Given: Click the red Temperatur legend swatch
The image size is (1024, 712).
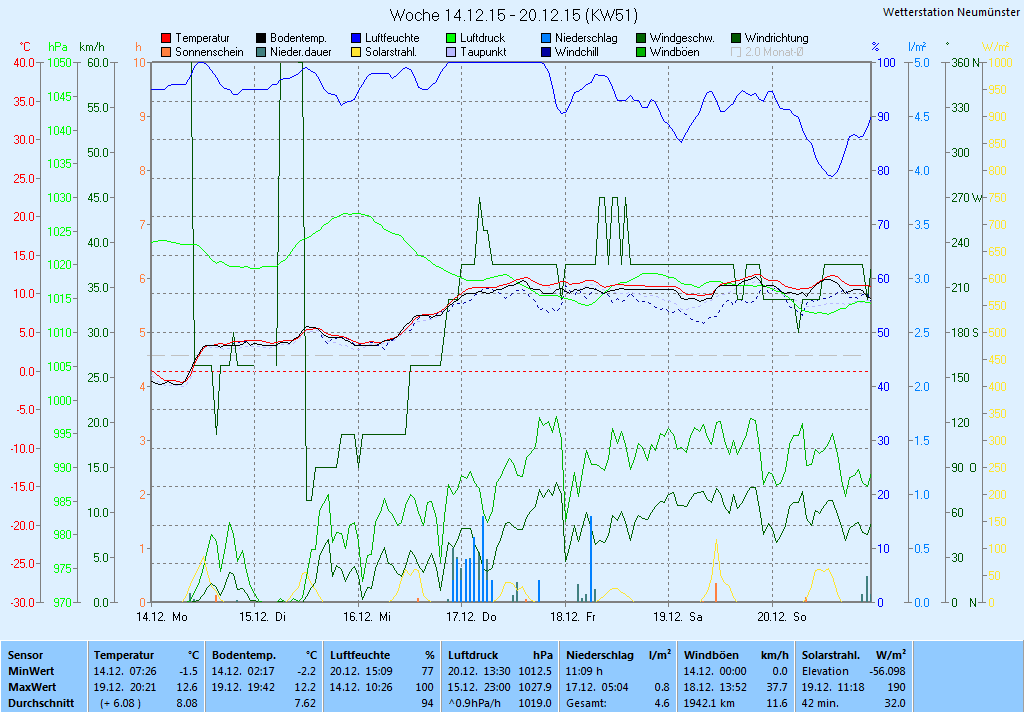Looking at the screenshot, I should 166,39.
